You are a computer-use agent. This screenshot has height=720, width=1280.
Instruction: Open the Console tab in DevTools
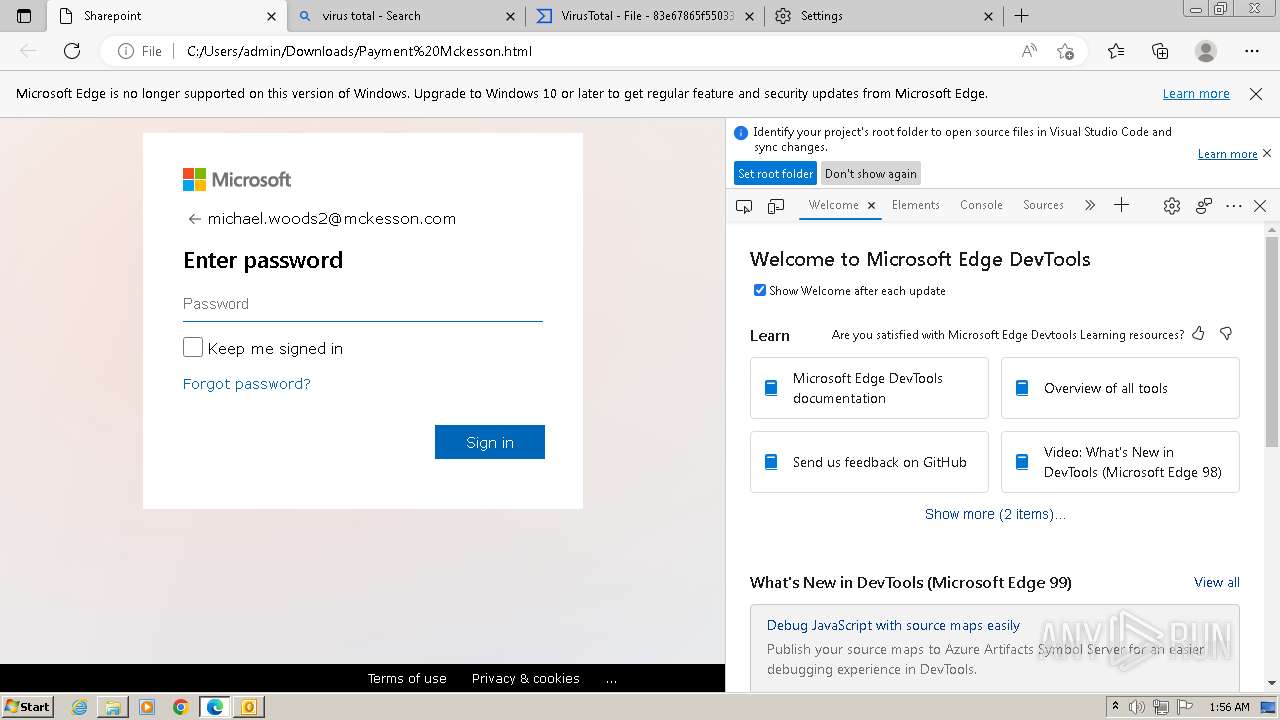pyautogui.click(x=981, y=205)
